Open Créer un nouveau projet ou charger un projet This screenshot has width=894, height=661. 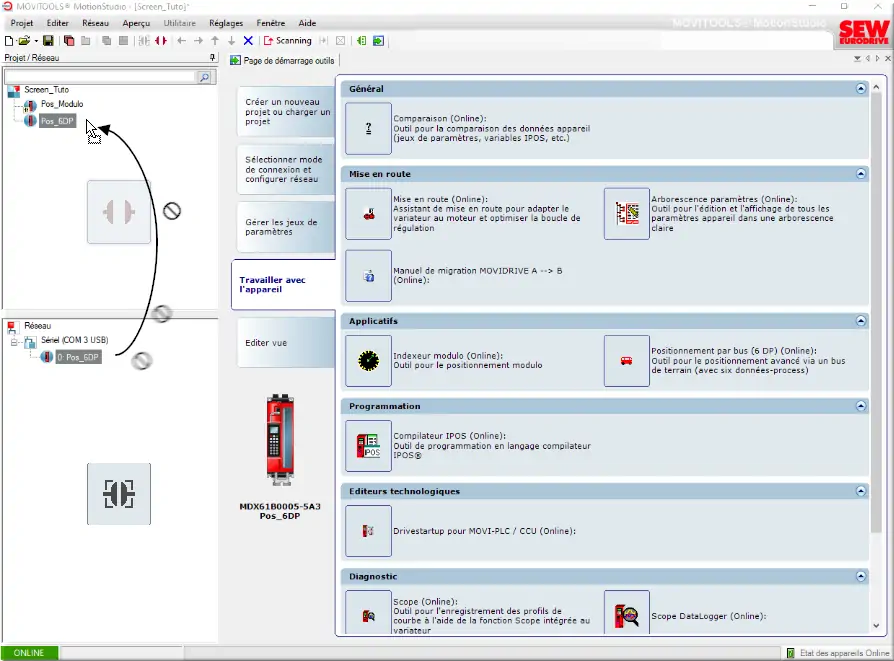click(x=287, y=112)
